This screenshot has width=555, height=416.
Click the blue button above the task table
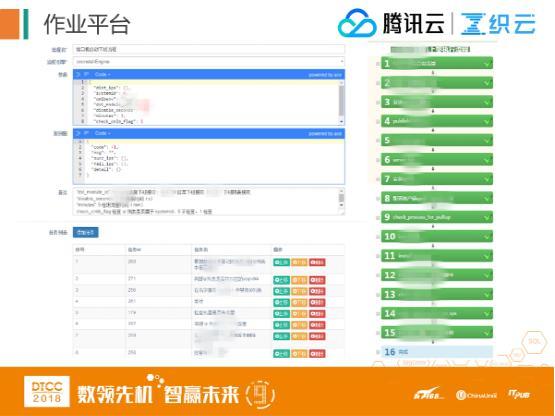pyautogui.click(x=86, y=232)
